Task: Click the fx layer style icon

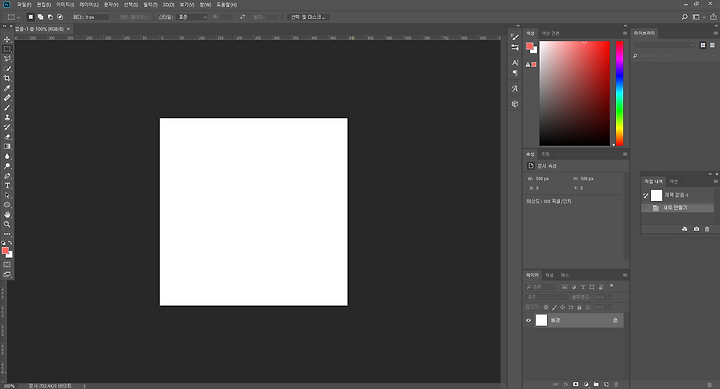Action: pyautogui.click(x=566, y=384)
